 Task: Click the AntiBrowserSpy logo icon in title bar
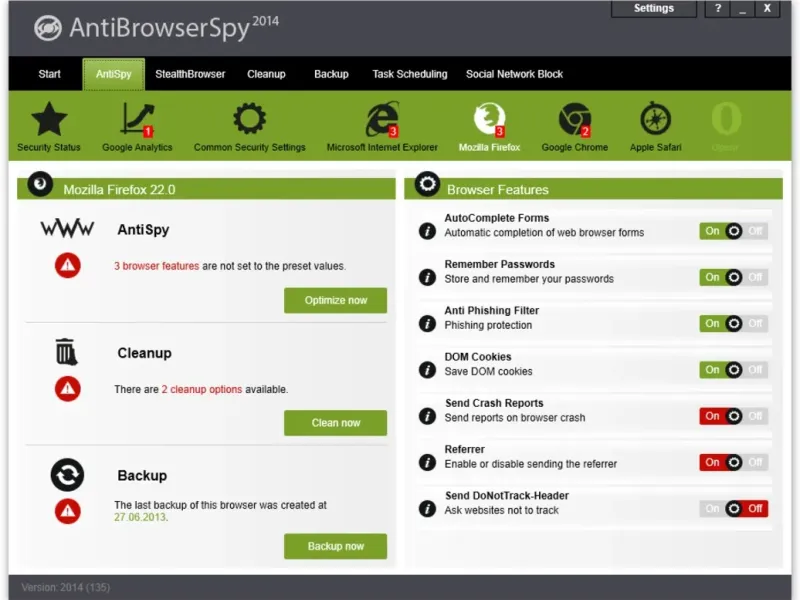pyautogui.click(x=48, y=28)
